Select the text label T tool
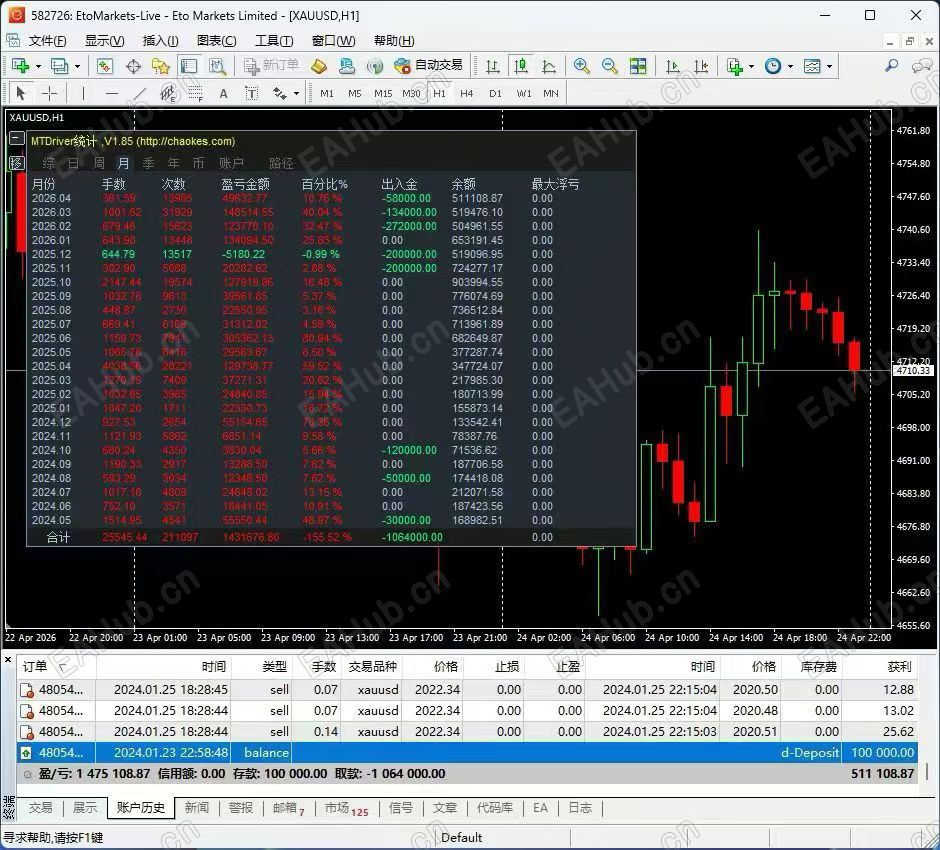940x850 pixels. pyautogui.click(x=252, y=93)
